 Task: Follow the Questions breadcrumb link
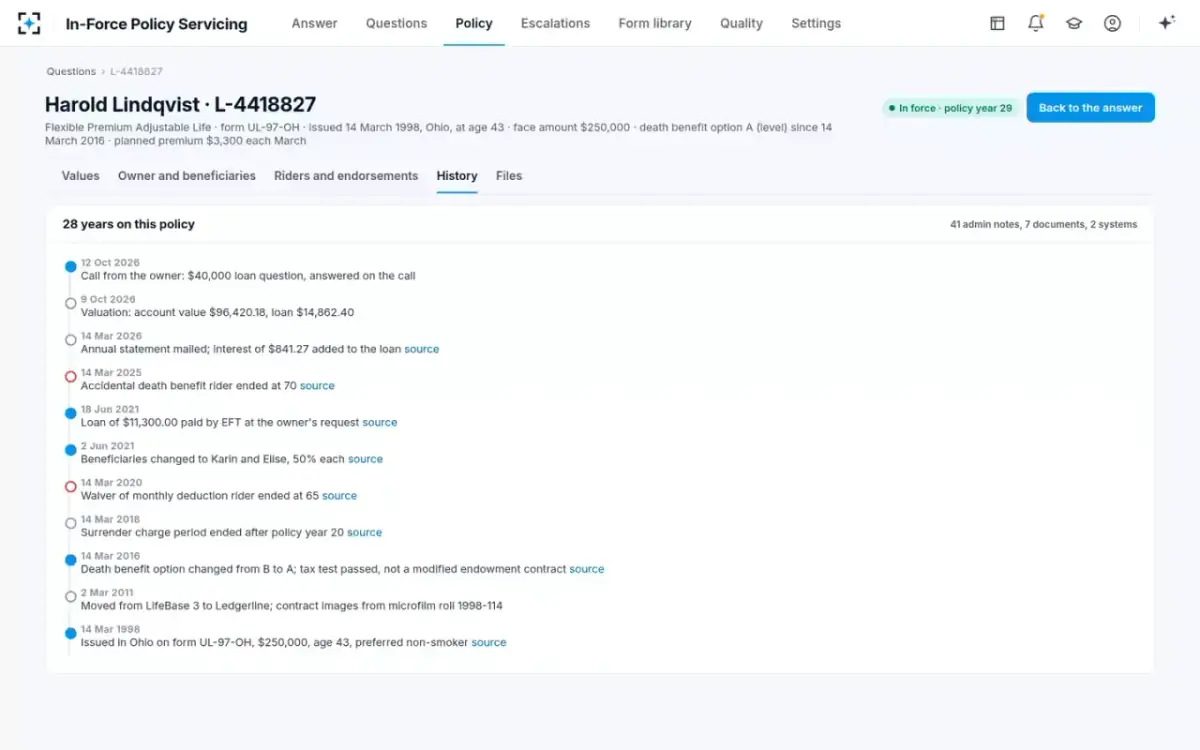pyautogui.click(x=71, y=72)
